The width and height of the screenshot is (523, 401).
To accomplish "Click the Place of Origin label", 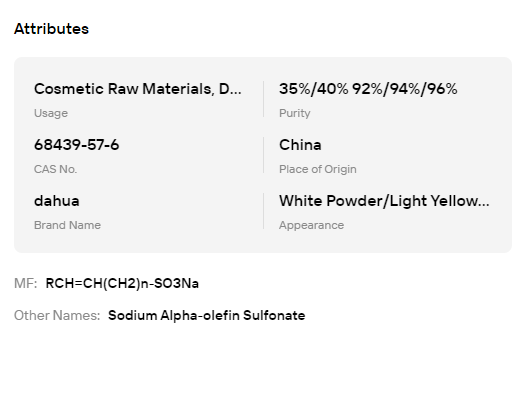I will tap(318, 169).
